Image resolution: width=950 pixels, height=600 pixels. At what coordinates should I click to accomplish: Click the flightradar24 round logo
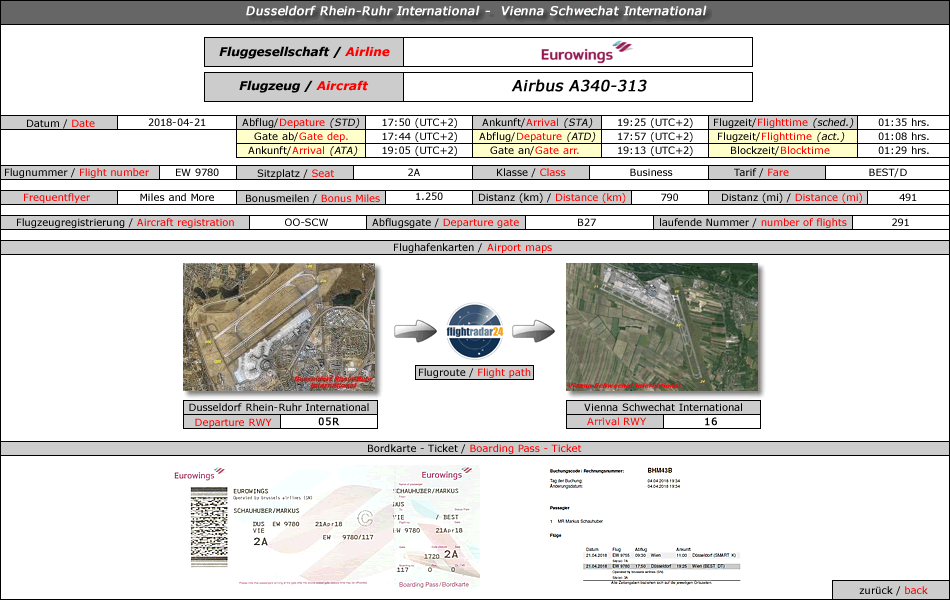(x=475, y=331)
